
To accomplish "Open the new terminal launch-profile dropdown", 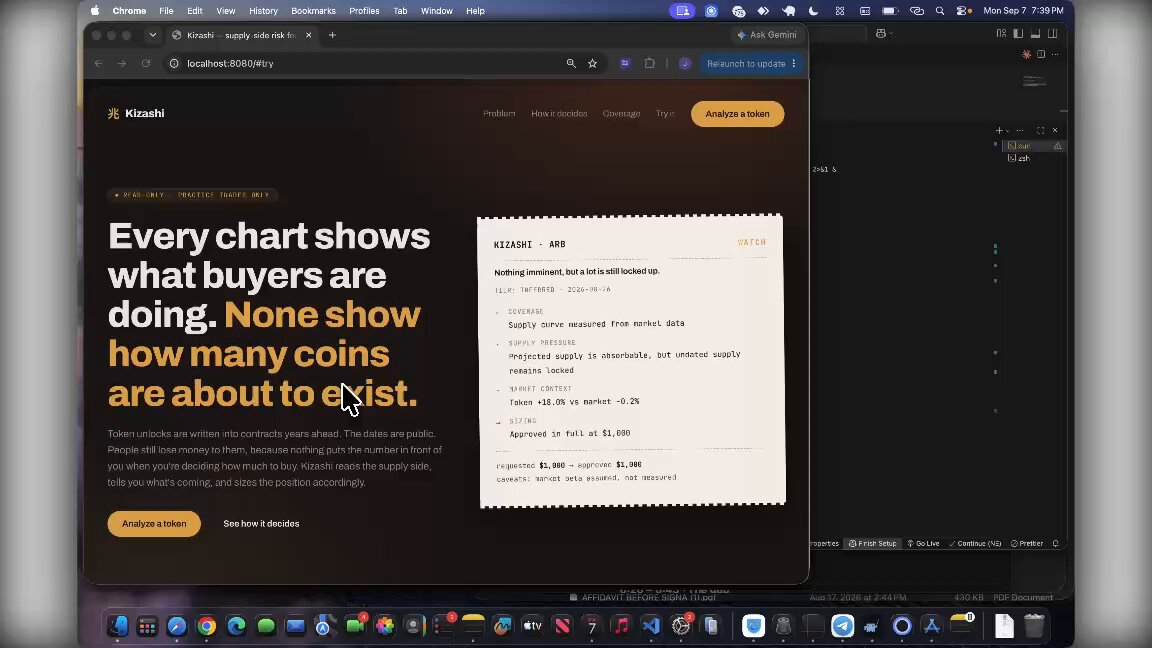I will click(x=1007, y=131).
